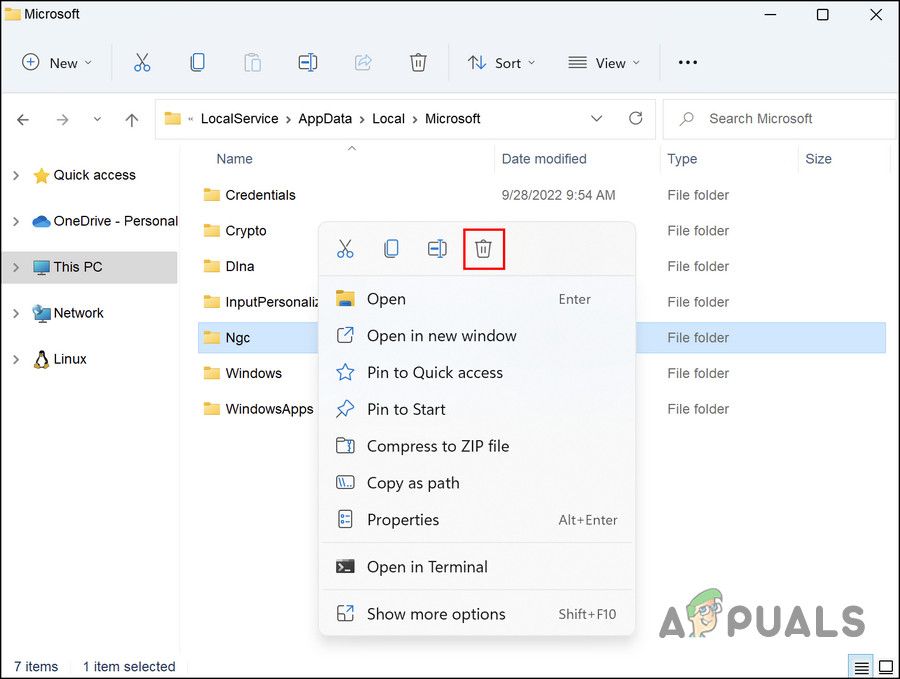Image resolution: width=900 pixels, height=679 pixels.
Task: Open the Sort dropdown menu
Action: click(x=501, y=63)
